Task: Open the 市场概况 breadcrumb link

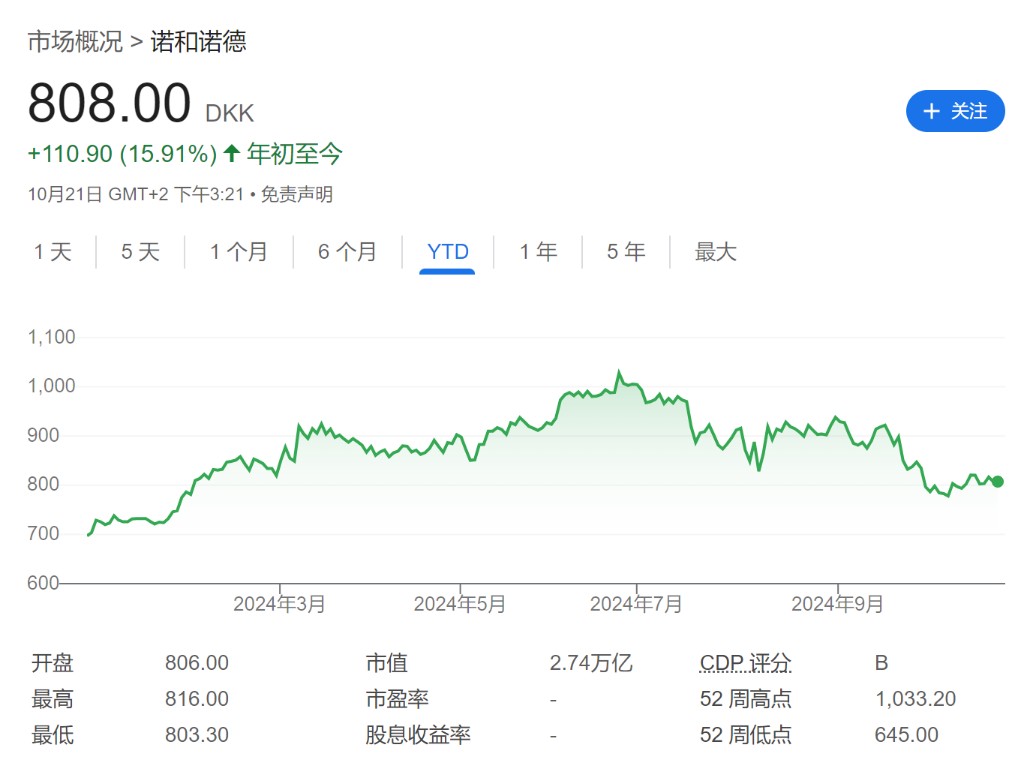Action: point(75,42)
